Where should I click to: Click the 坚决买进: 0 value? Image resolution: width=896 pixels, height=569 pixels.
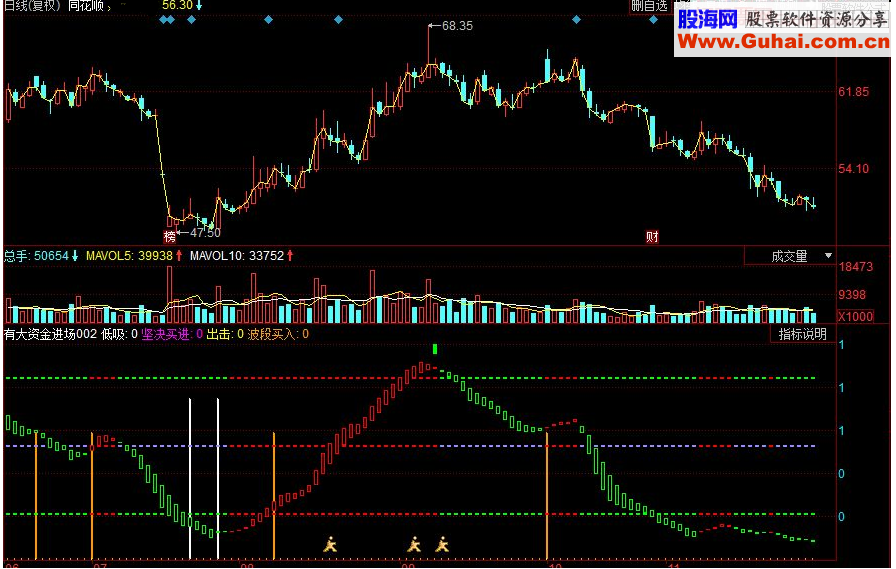coord(172,334)
